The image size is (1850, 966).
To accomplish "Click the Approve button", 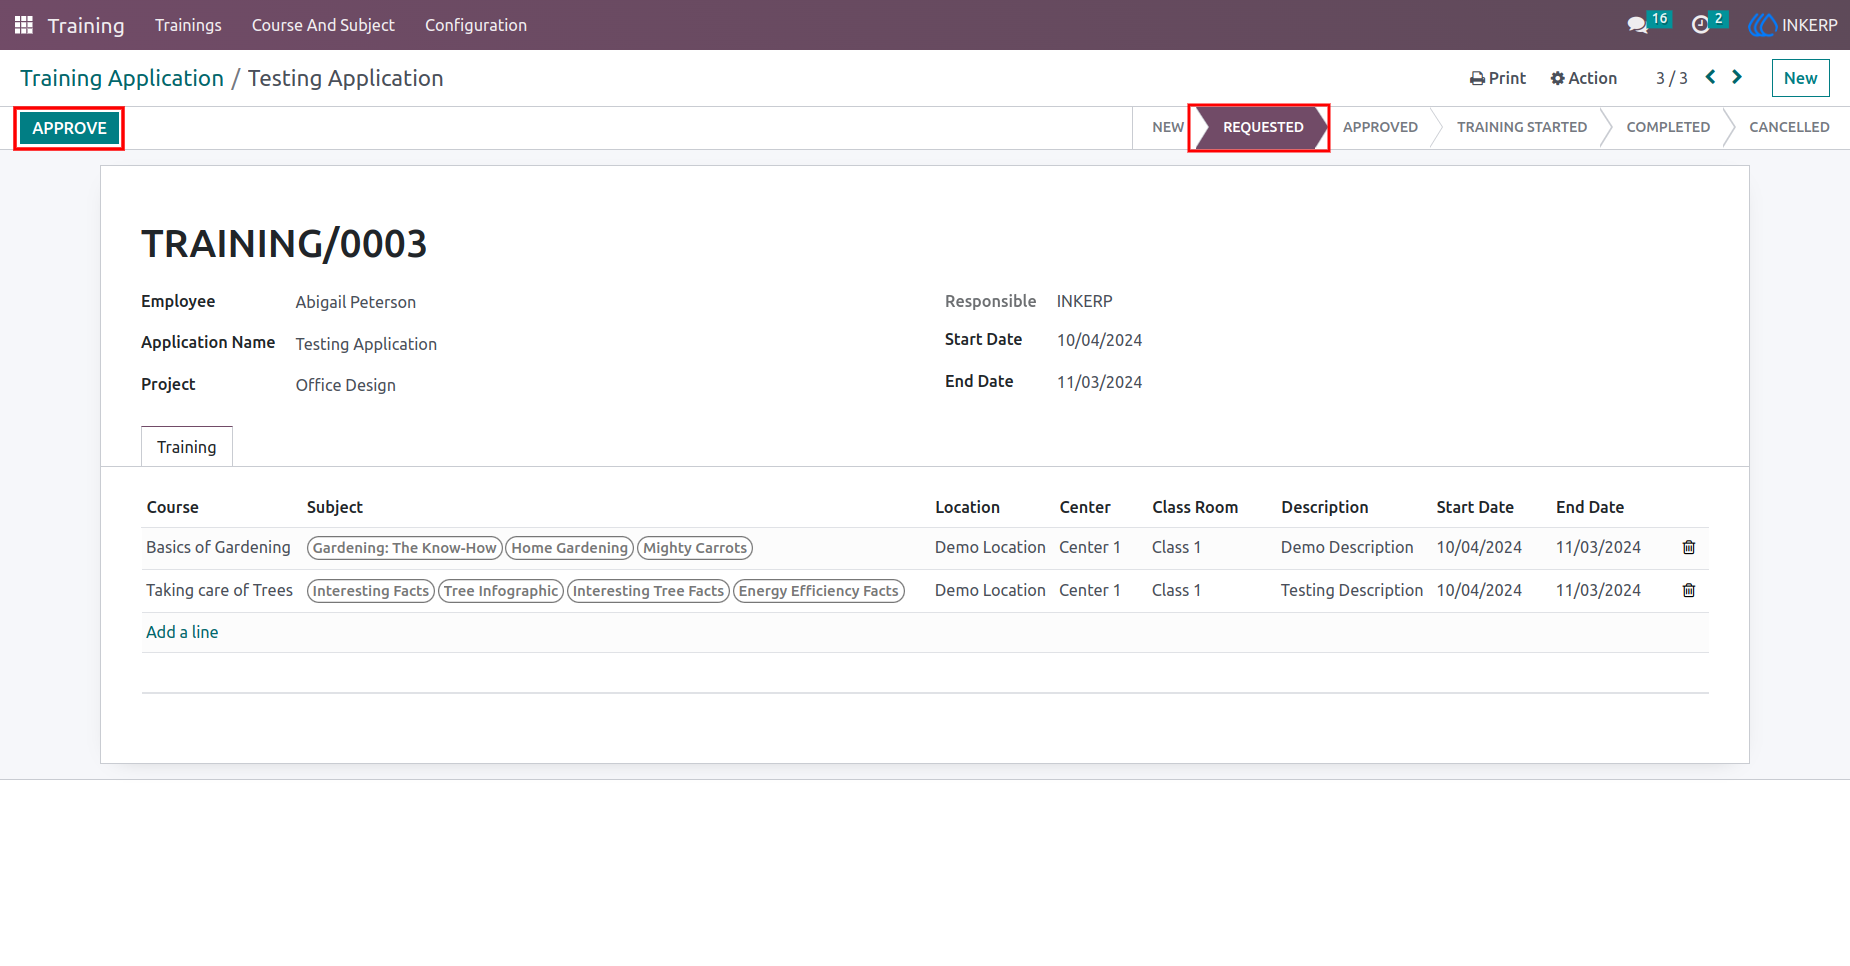I will click(x=69, y=128).
